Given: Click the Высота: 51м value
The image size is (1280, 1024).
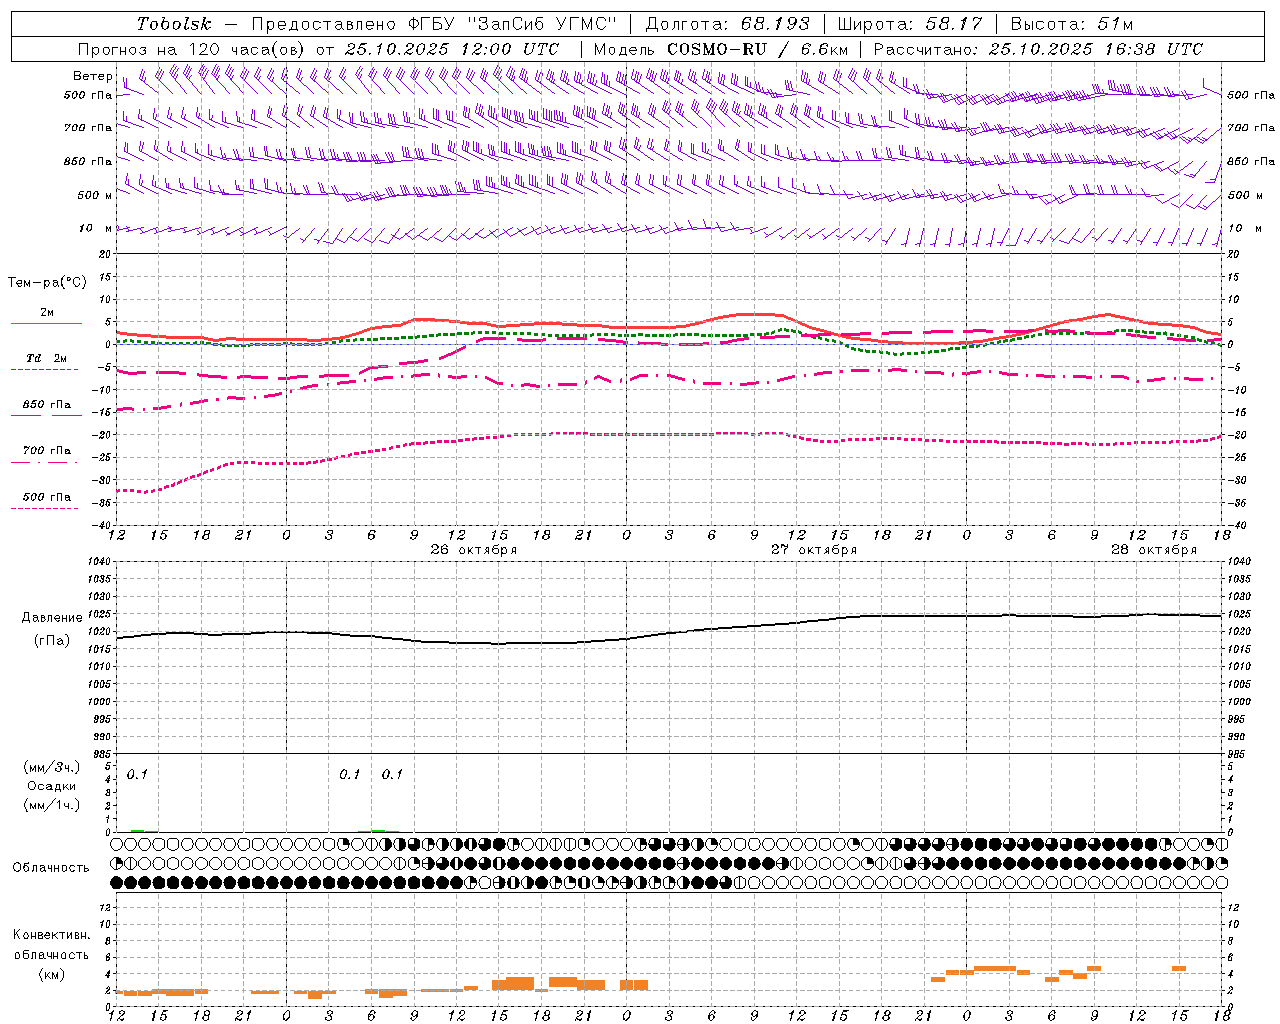Looking at the screenshot, I should click(x=1071, y=24).
